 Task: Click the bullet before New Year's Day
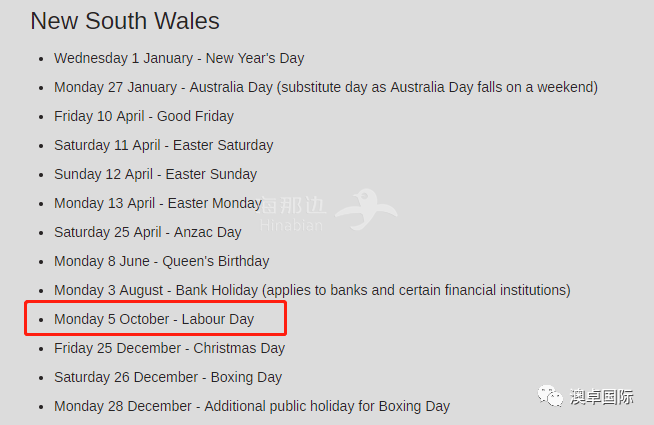point(41,59)
